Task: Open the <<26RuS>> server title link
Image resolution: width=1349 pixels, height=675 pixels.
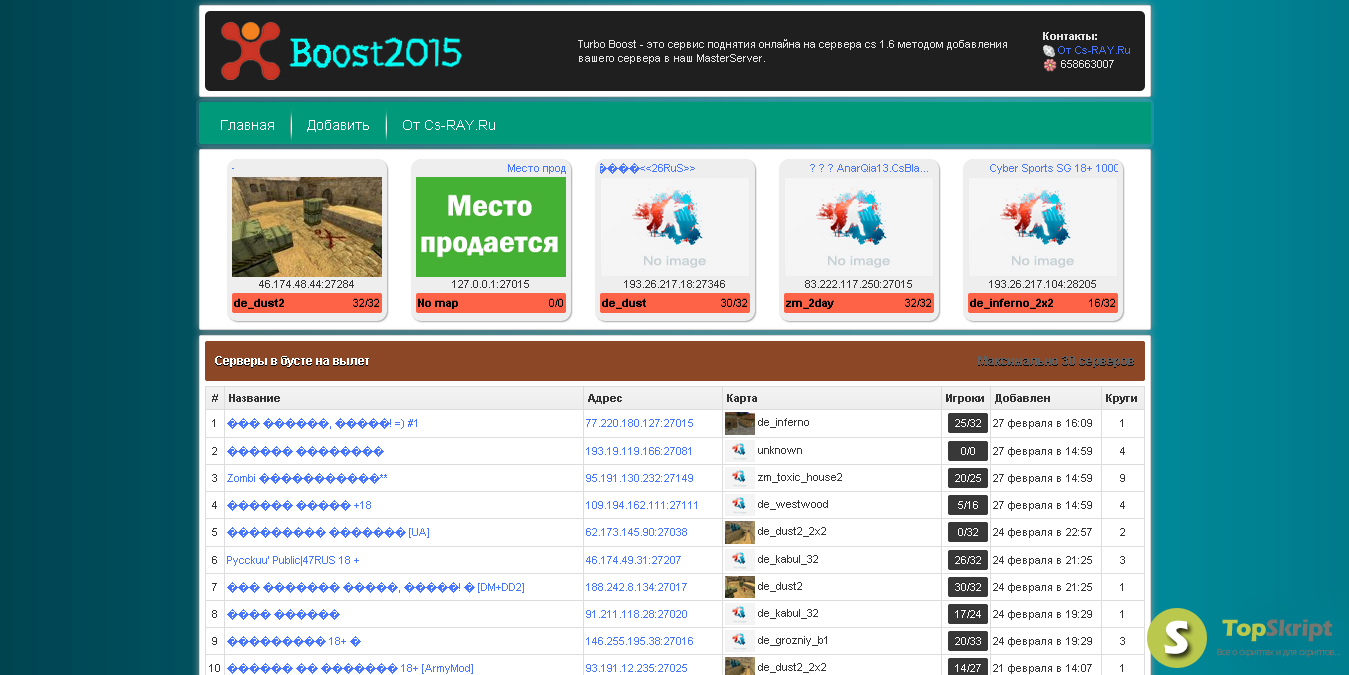Action: pyautogui.click(x=648, y=168)
